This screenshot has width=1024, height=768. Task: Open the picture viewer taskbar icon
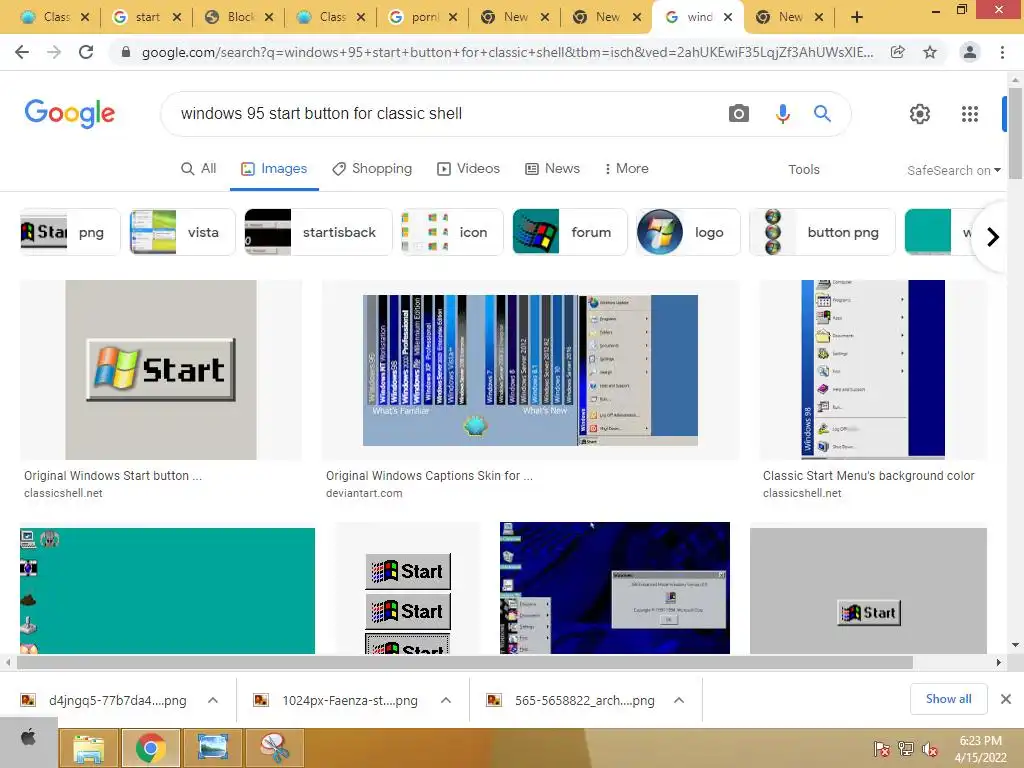tap(212, 748)
